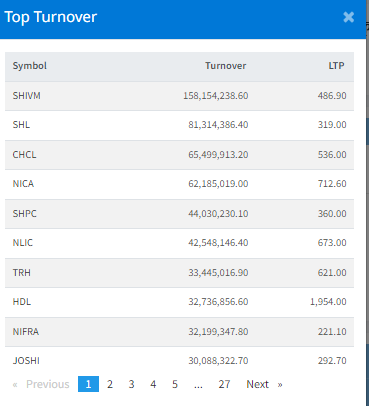Click the Turnover column header
Viewport: 369px width, 406px height.
pyautogui.click(x=226, y=66)
